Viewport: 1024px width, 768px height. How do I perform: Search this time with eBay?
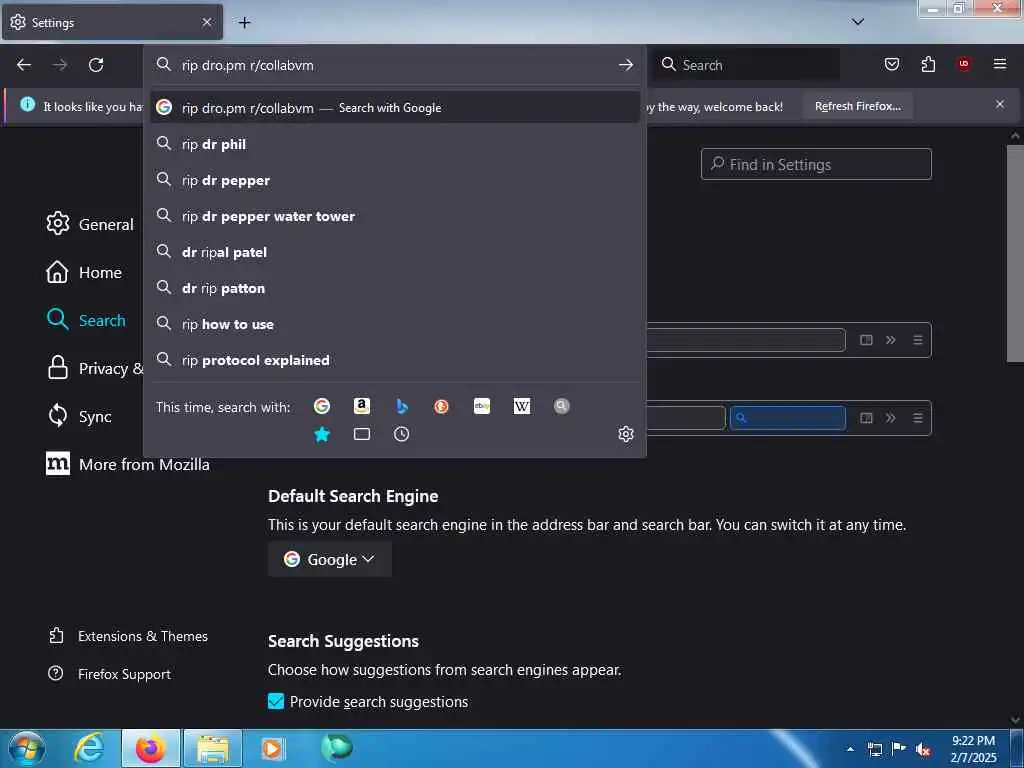482,406
